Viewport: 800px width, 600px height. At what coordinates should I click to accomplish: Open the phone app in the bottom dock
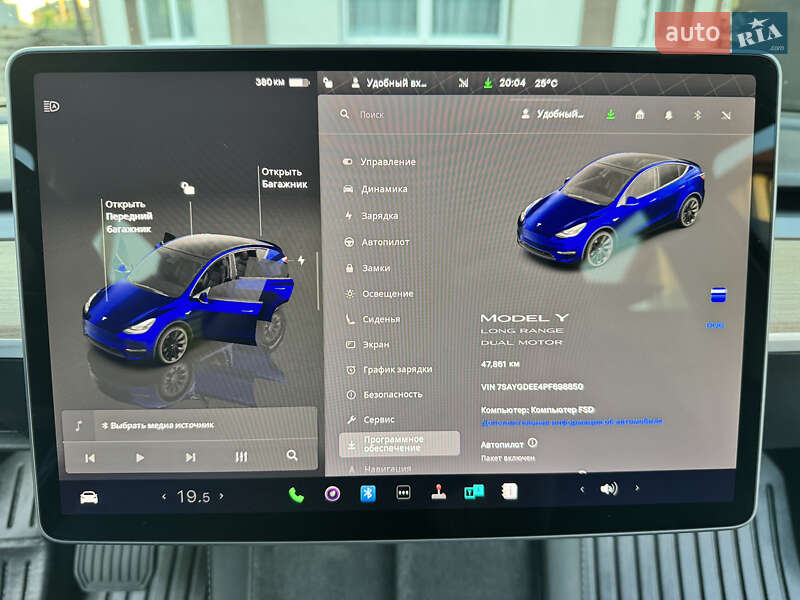point(294,493)
